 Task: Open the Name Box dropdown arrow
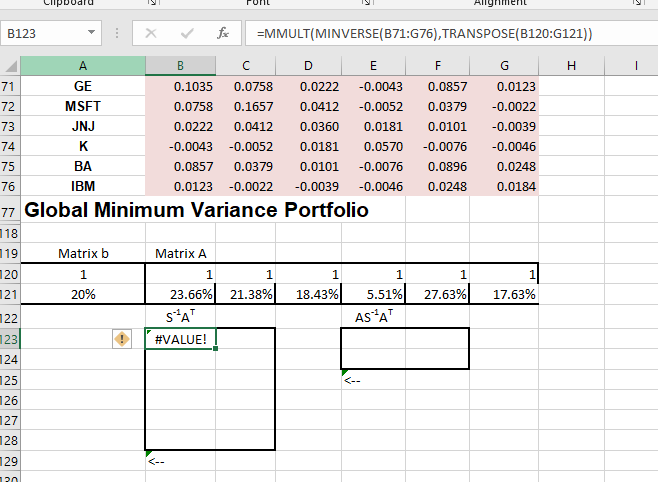(x=91, y=32)
